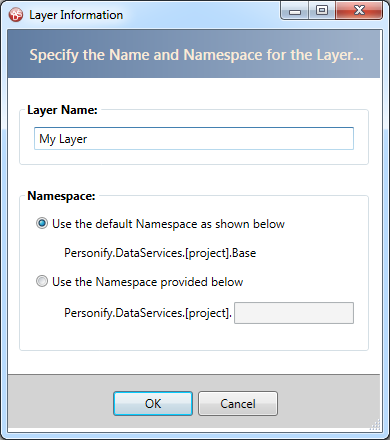This screenshot has width=390, height=440.
Task: Click the 'Layer Name:' group label
Action: pyautogui.click(x=62, y=110)
